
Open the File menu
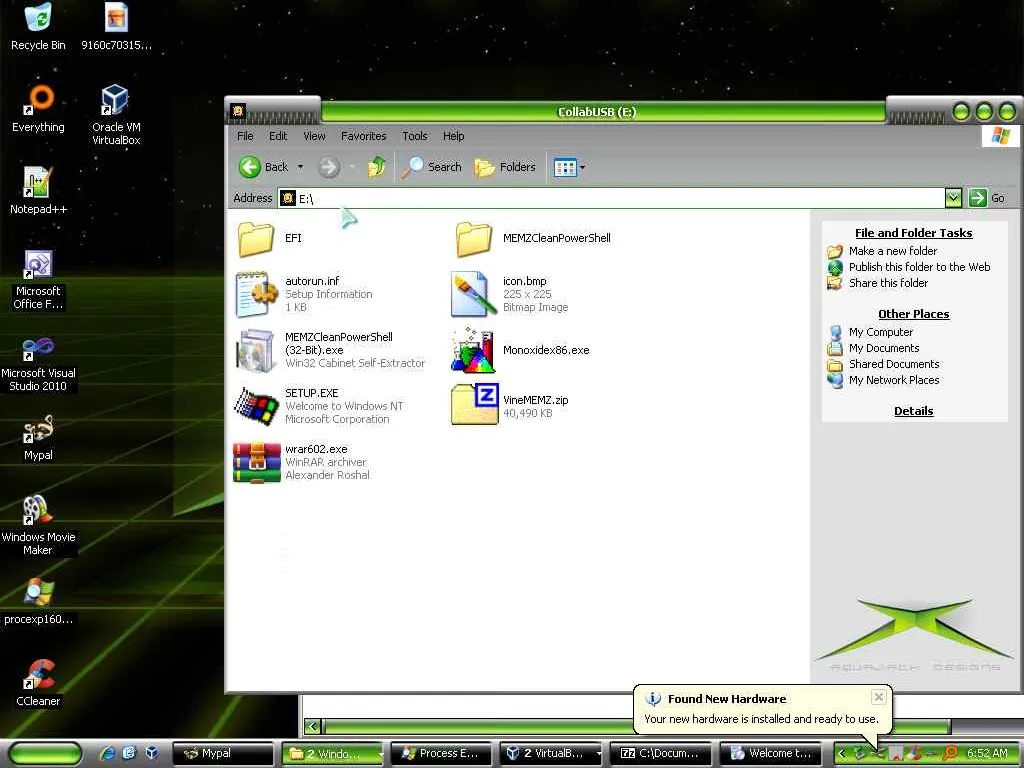[x=245, y=136]
